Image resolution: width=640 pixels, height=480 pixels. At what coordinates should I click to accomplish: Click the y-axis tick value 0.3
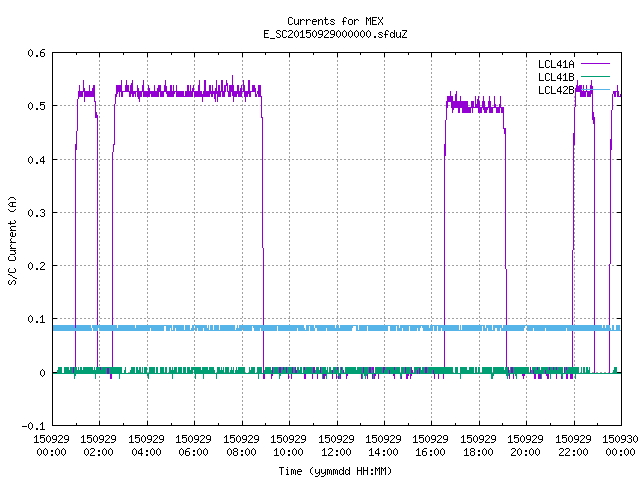click(36, 213)
